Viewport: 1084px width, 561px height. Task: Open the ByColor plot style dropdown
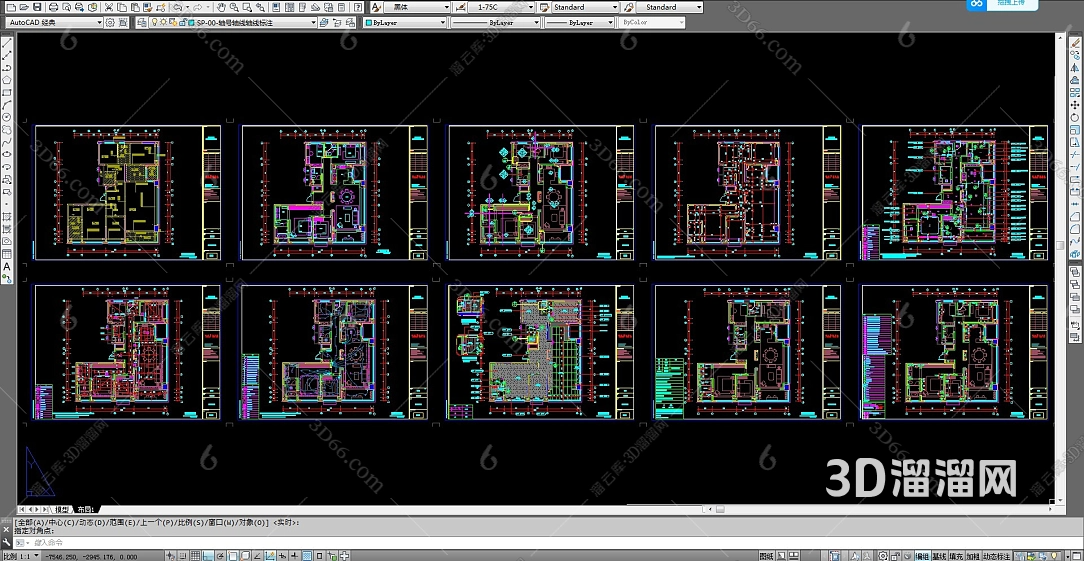[x=652, y=23]
